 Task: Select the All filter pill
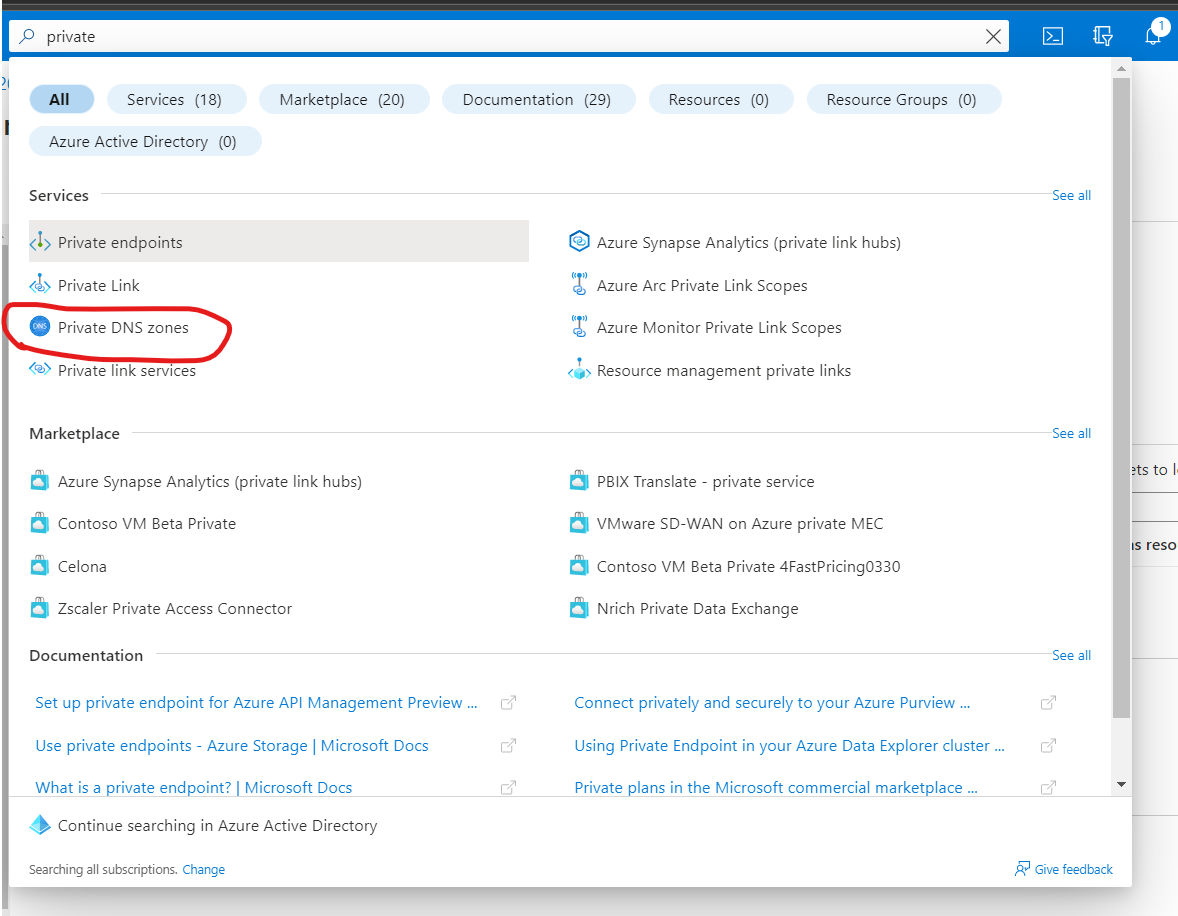click(61, 100)
